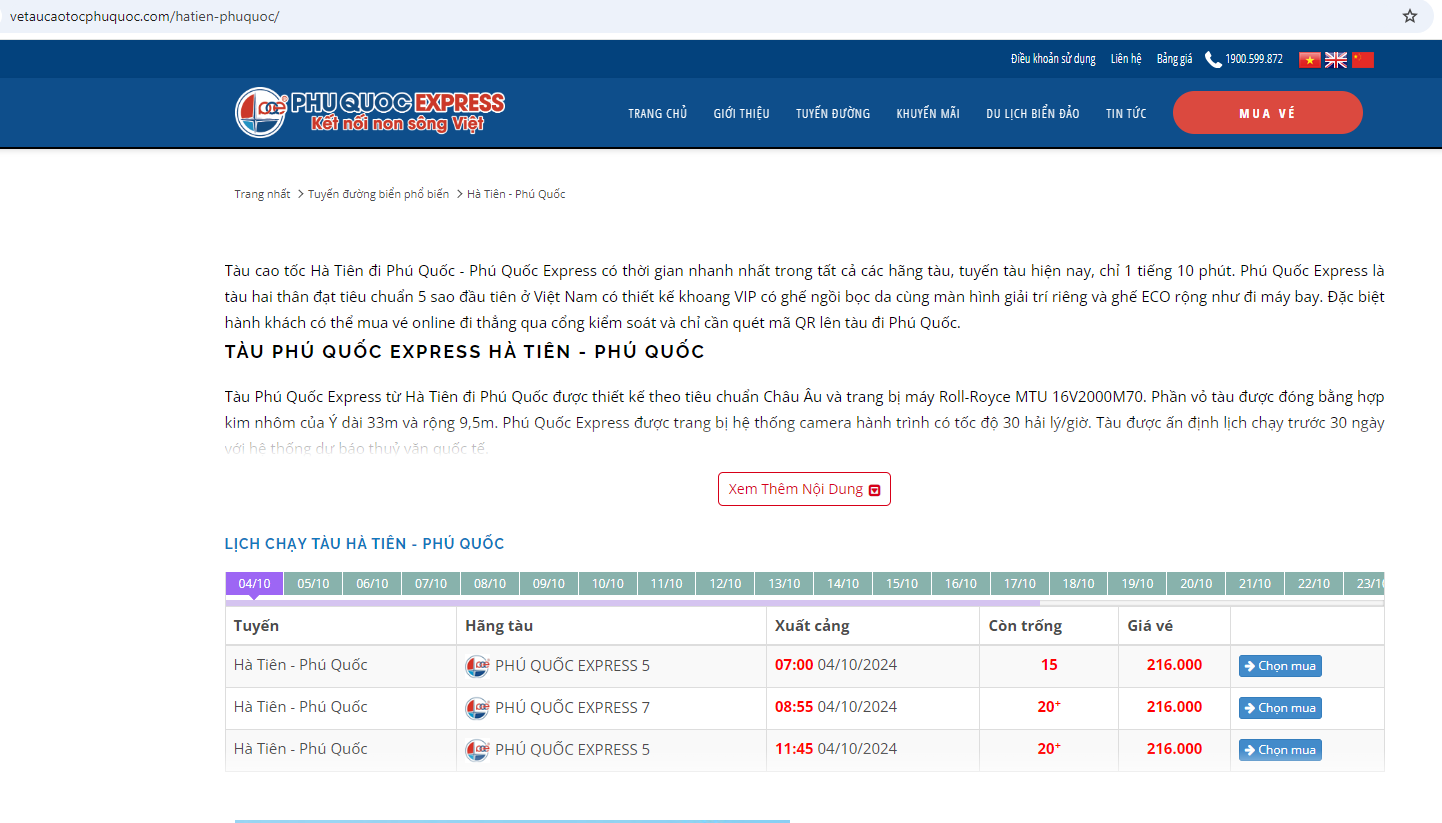The image size is (1442, 823).
Task: Select the 08/10 date tab
Action: [490, 584]
